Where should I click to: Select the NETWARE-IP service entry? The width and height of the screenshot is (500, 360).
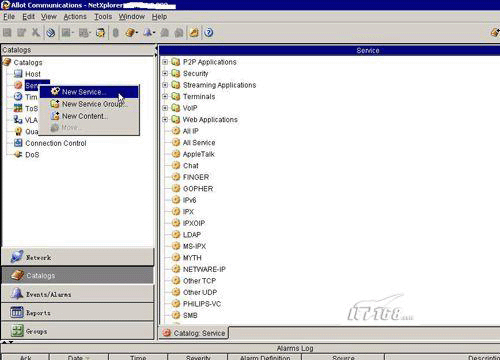coord(204,269)
